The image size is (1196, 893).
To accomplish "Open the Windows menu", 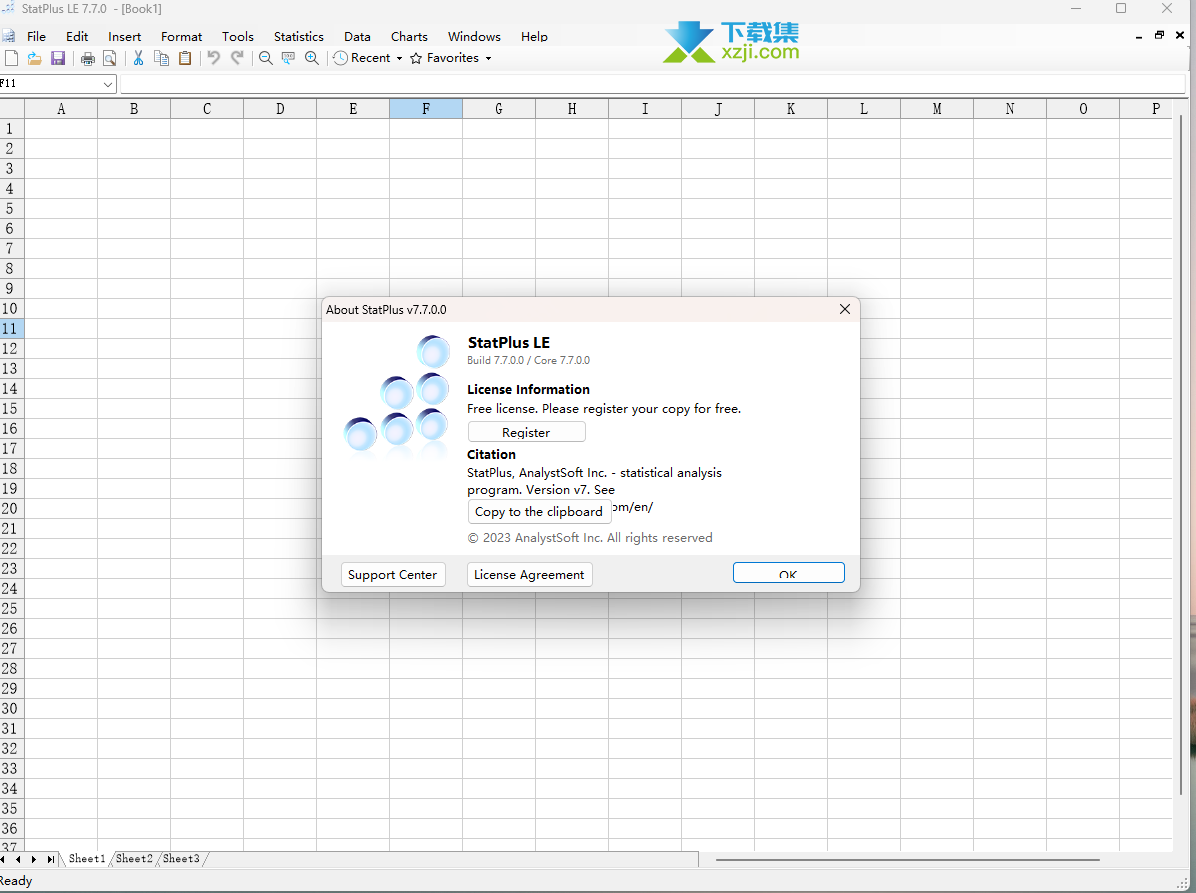I will 474,37.
